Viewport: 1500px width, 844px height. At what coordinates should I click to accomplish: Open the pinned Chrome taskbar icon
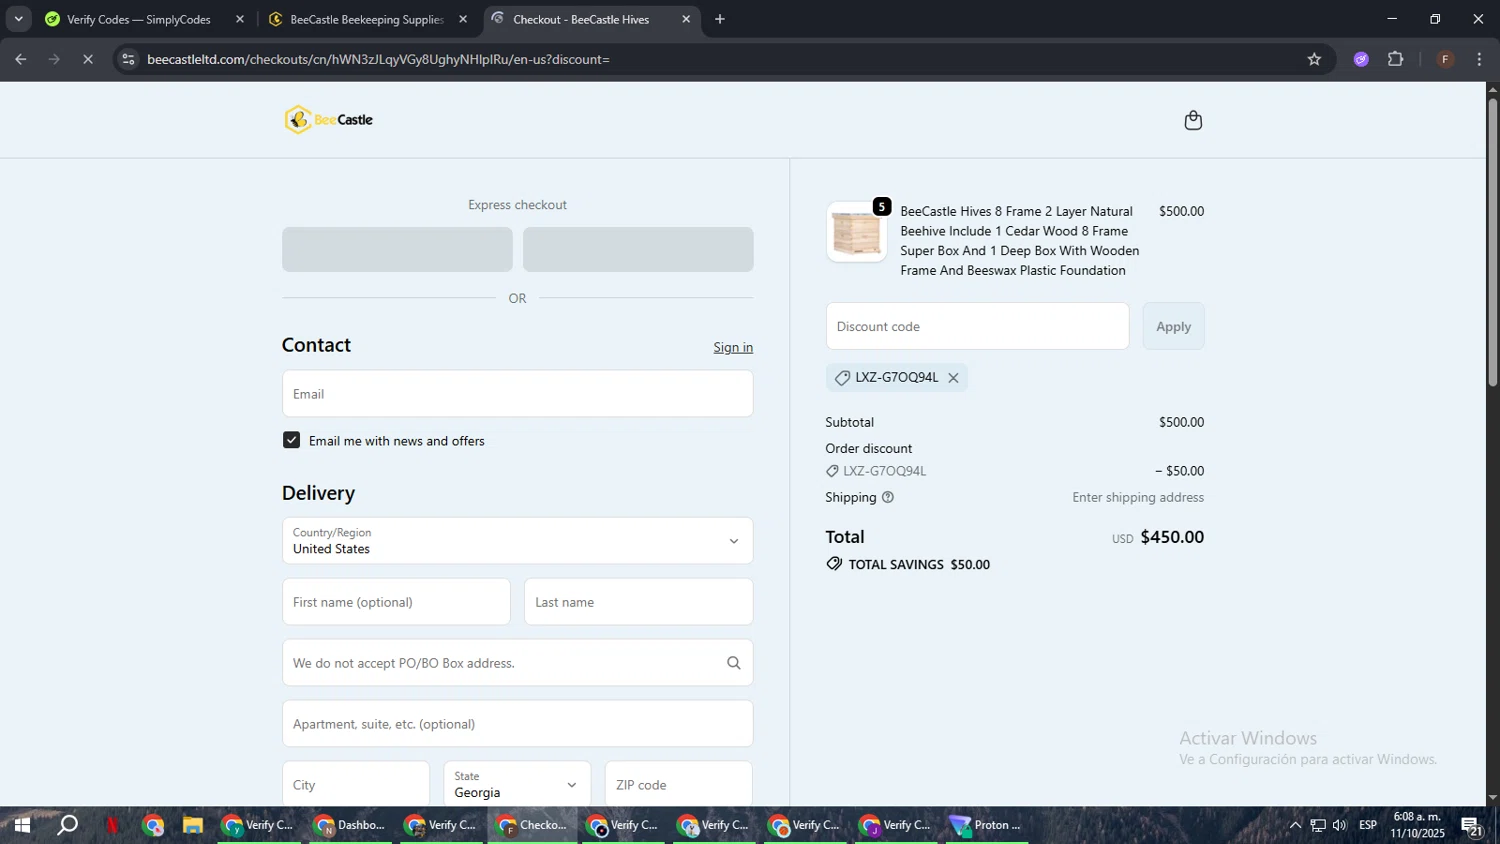(153, 825)
